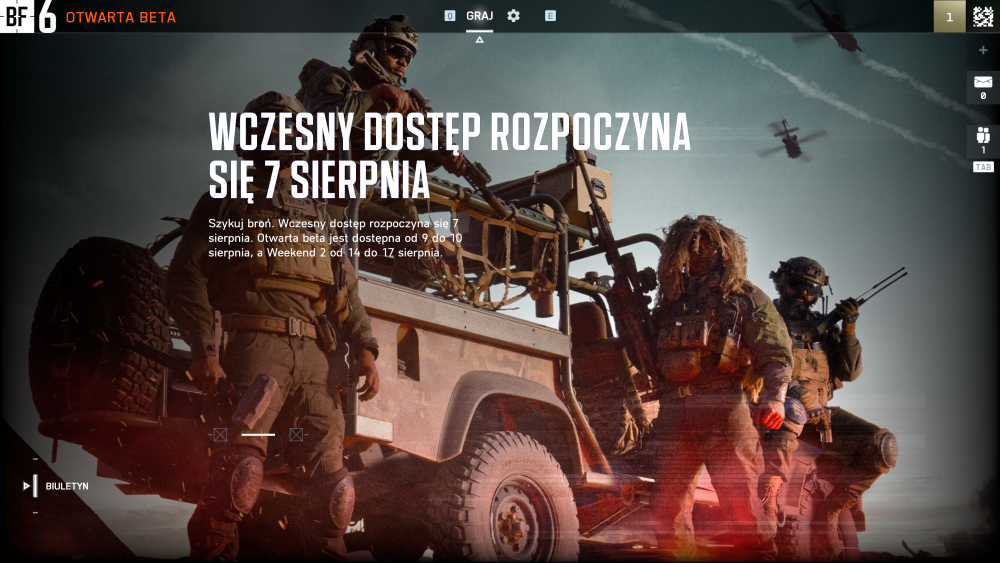Click the Q key hint for previous tab
Viewport: 1000px width, 563px height.
pyautogui.click(x=450, y=16)
